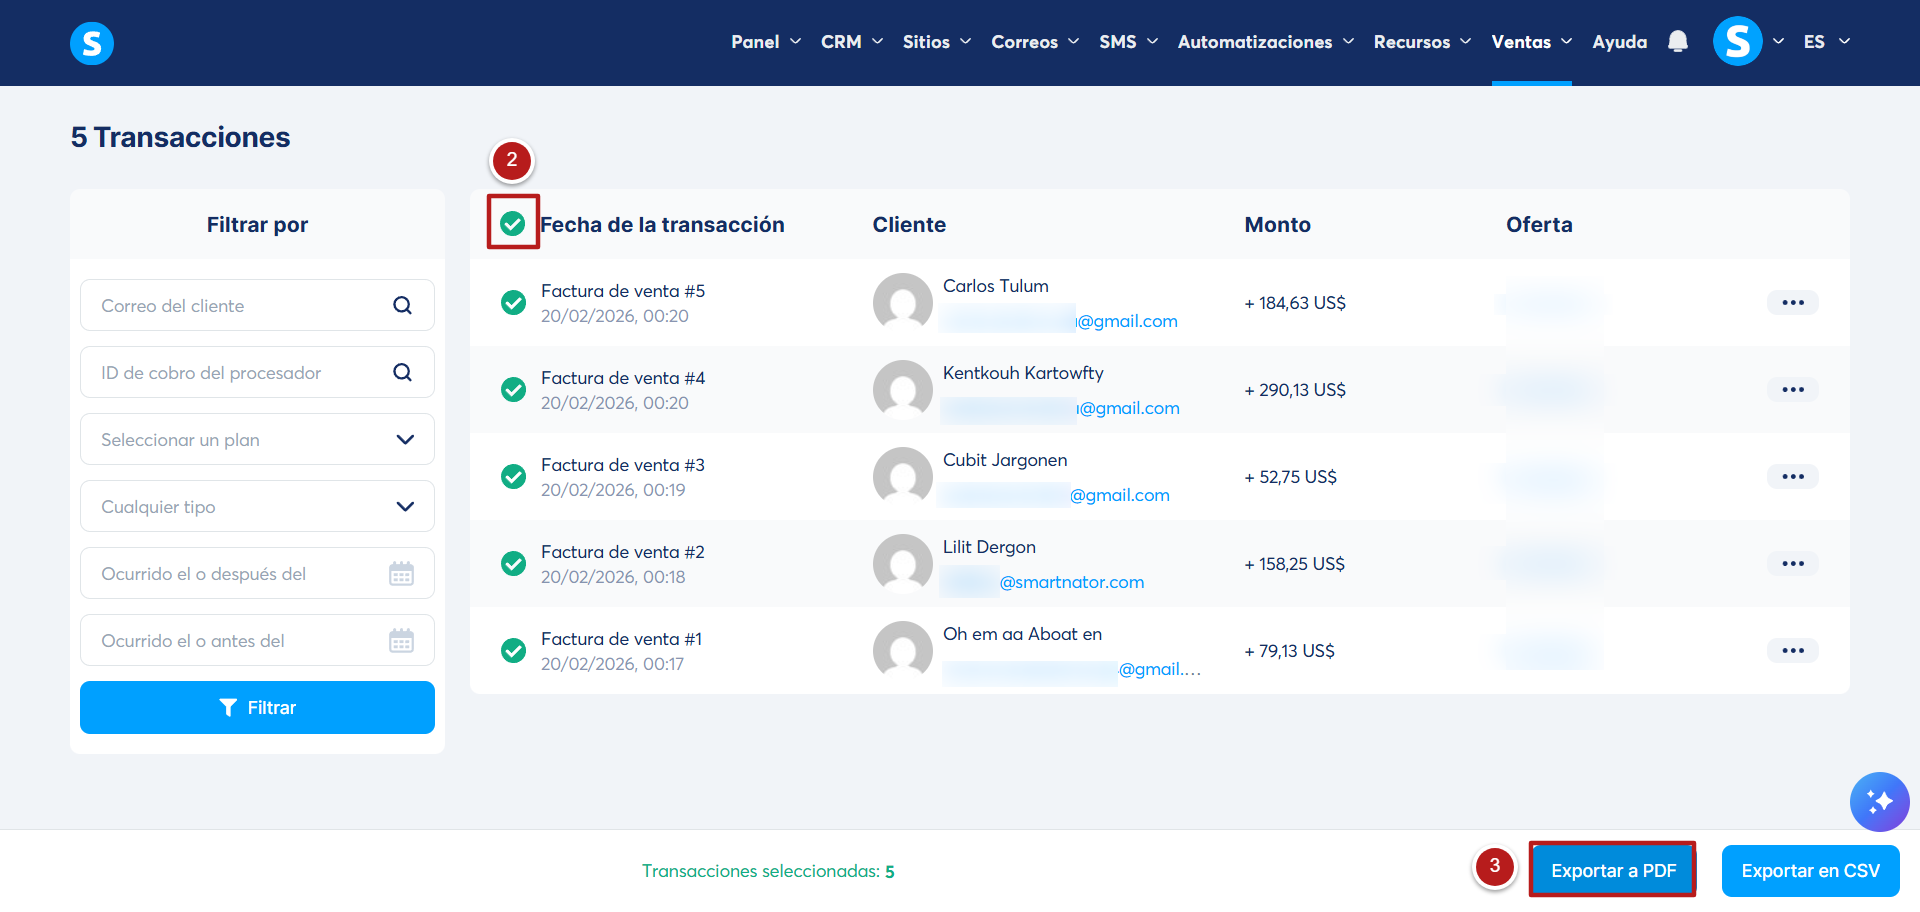Uncheck Factura de venta #4

pos(513,389)
